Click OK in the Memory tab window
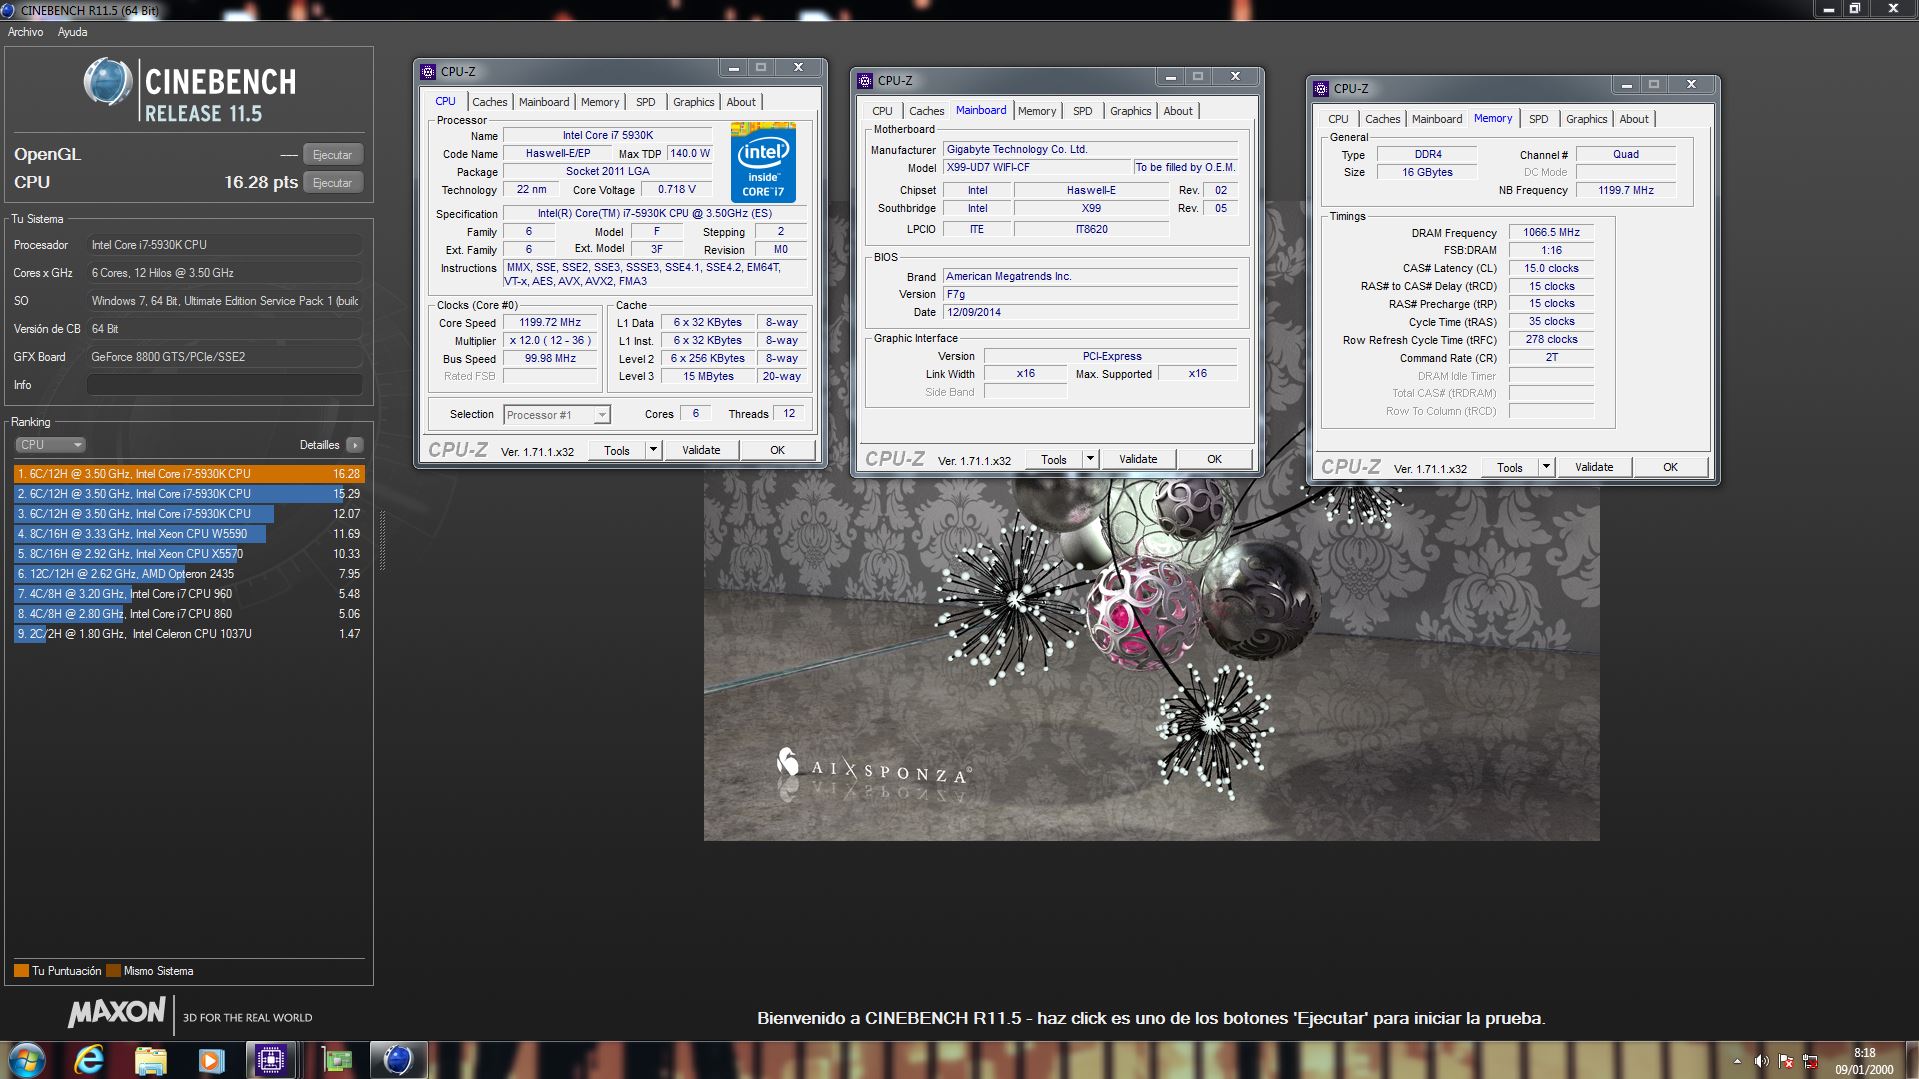Image resolution: width=1919 pixels, height=1079 pixels. [1670, 467]
